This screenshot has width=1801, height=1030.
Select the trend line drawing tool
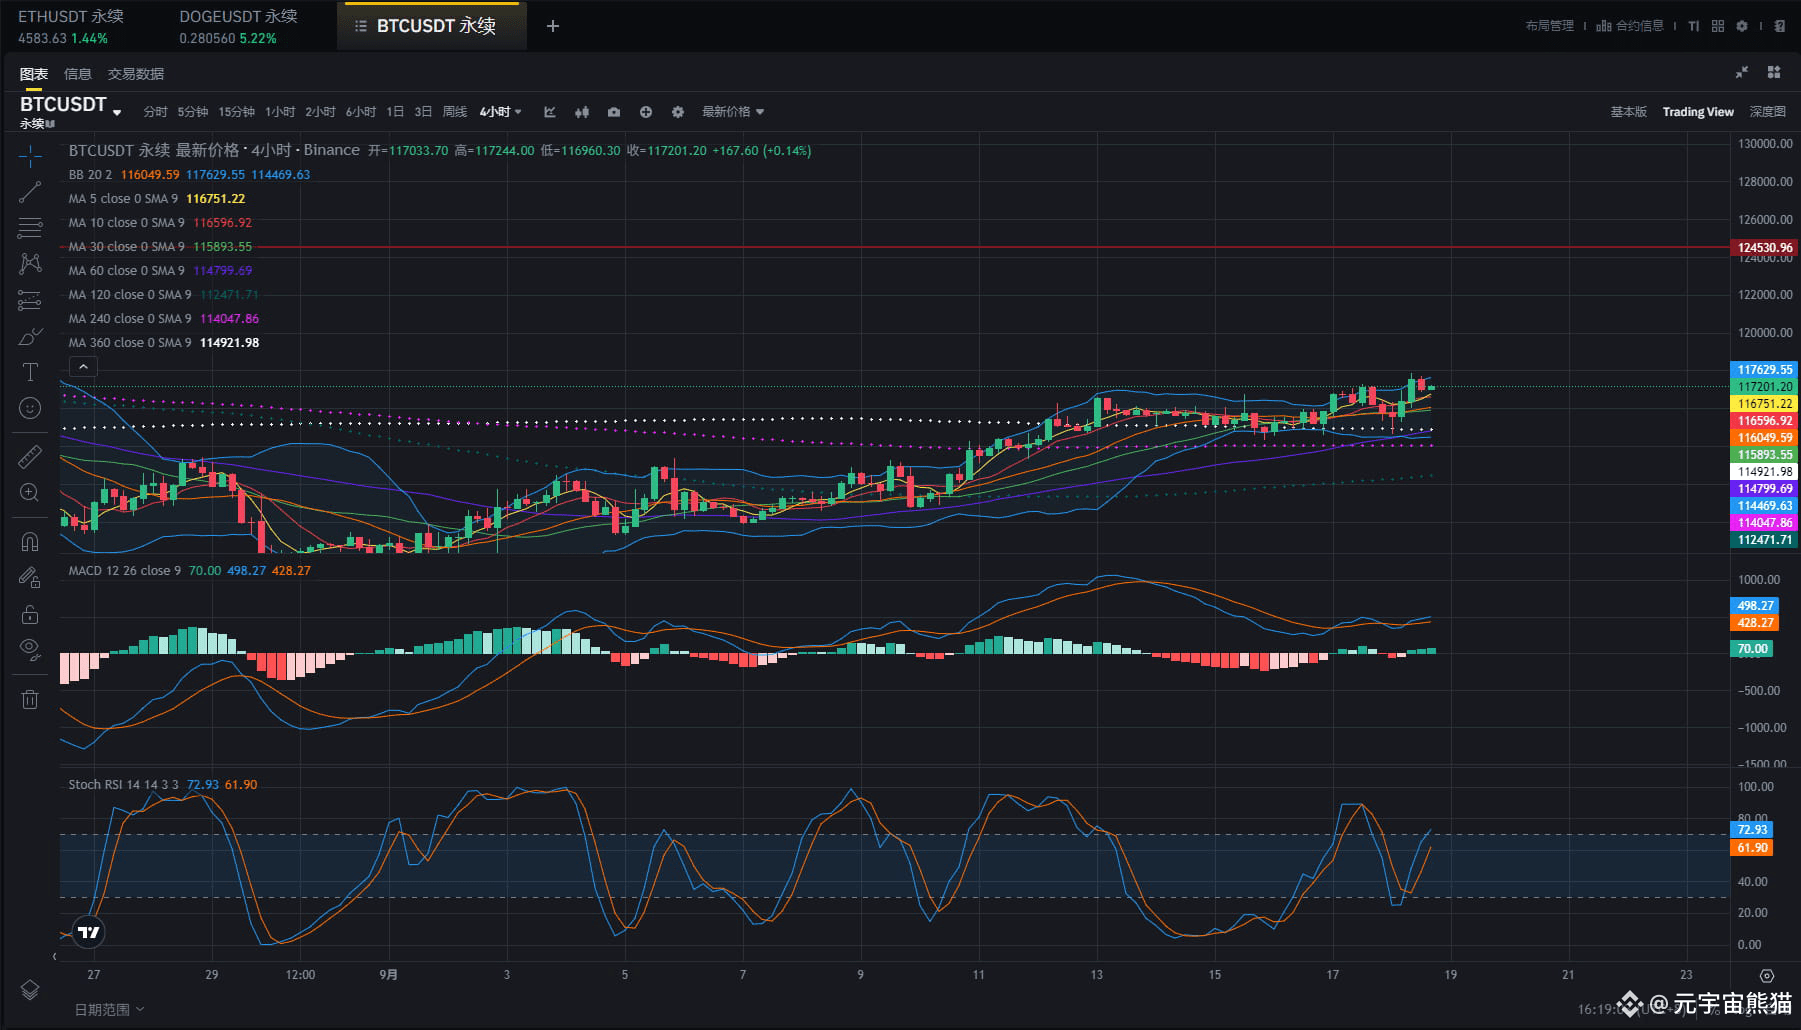pos(30,192)
